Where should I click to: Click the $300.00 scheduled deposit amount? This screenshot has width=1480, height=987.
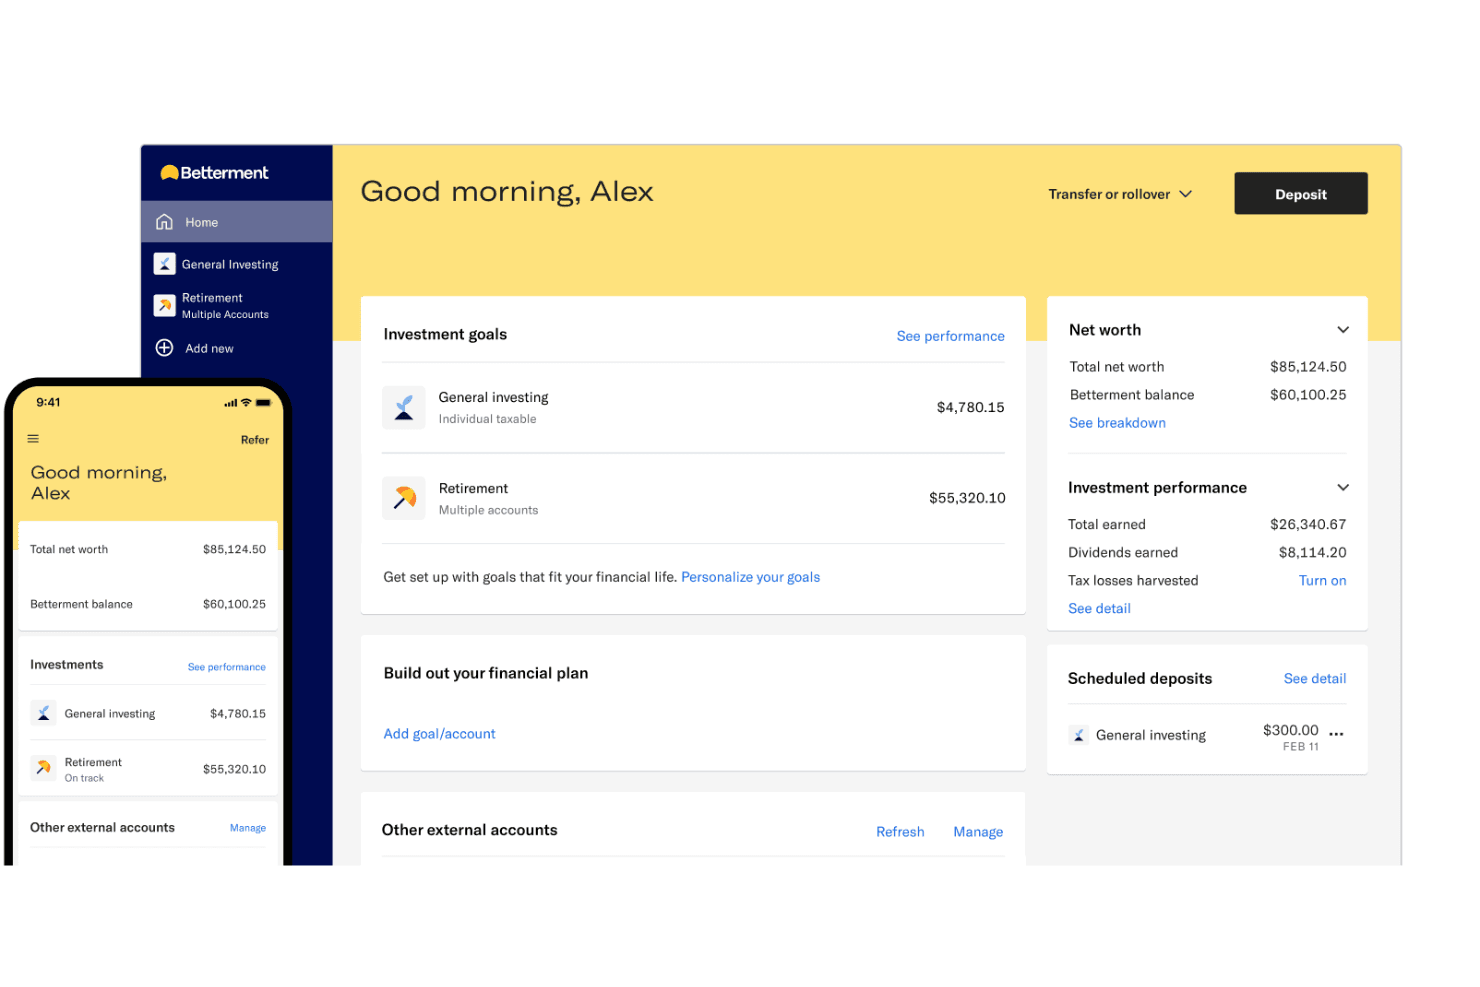click(1290, 730)
